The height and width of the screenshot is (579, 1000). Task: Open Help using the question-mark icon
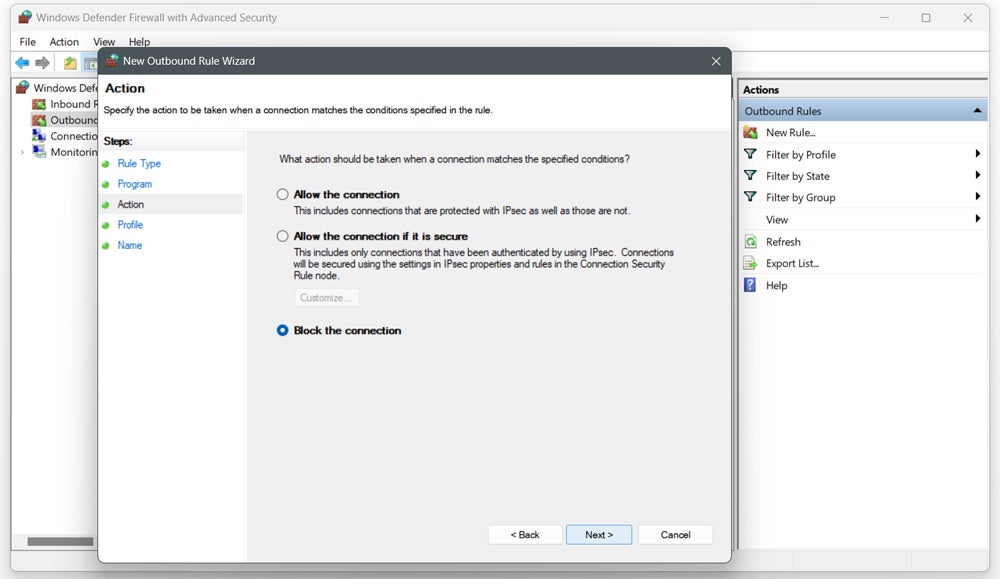click(x=752, y=285)
